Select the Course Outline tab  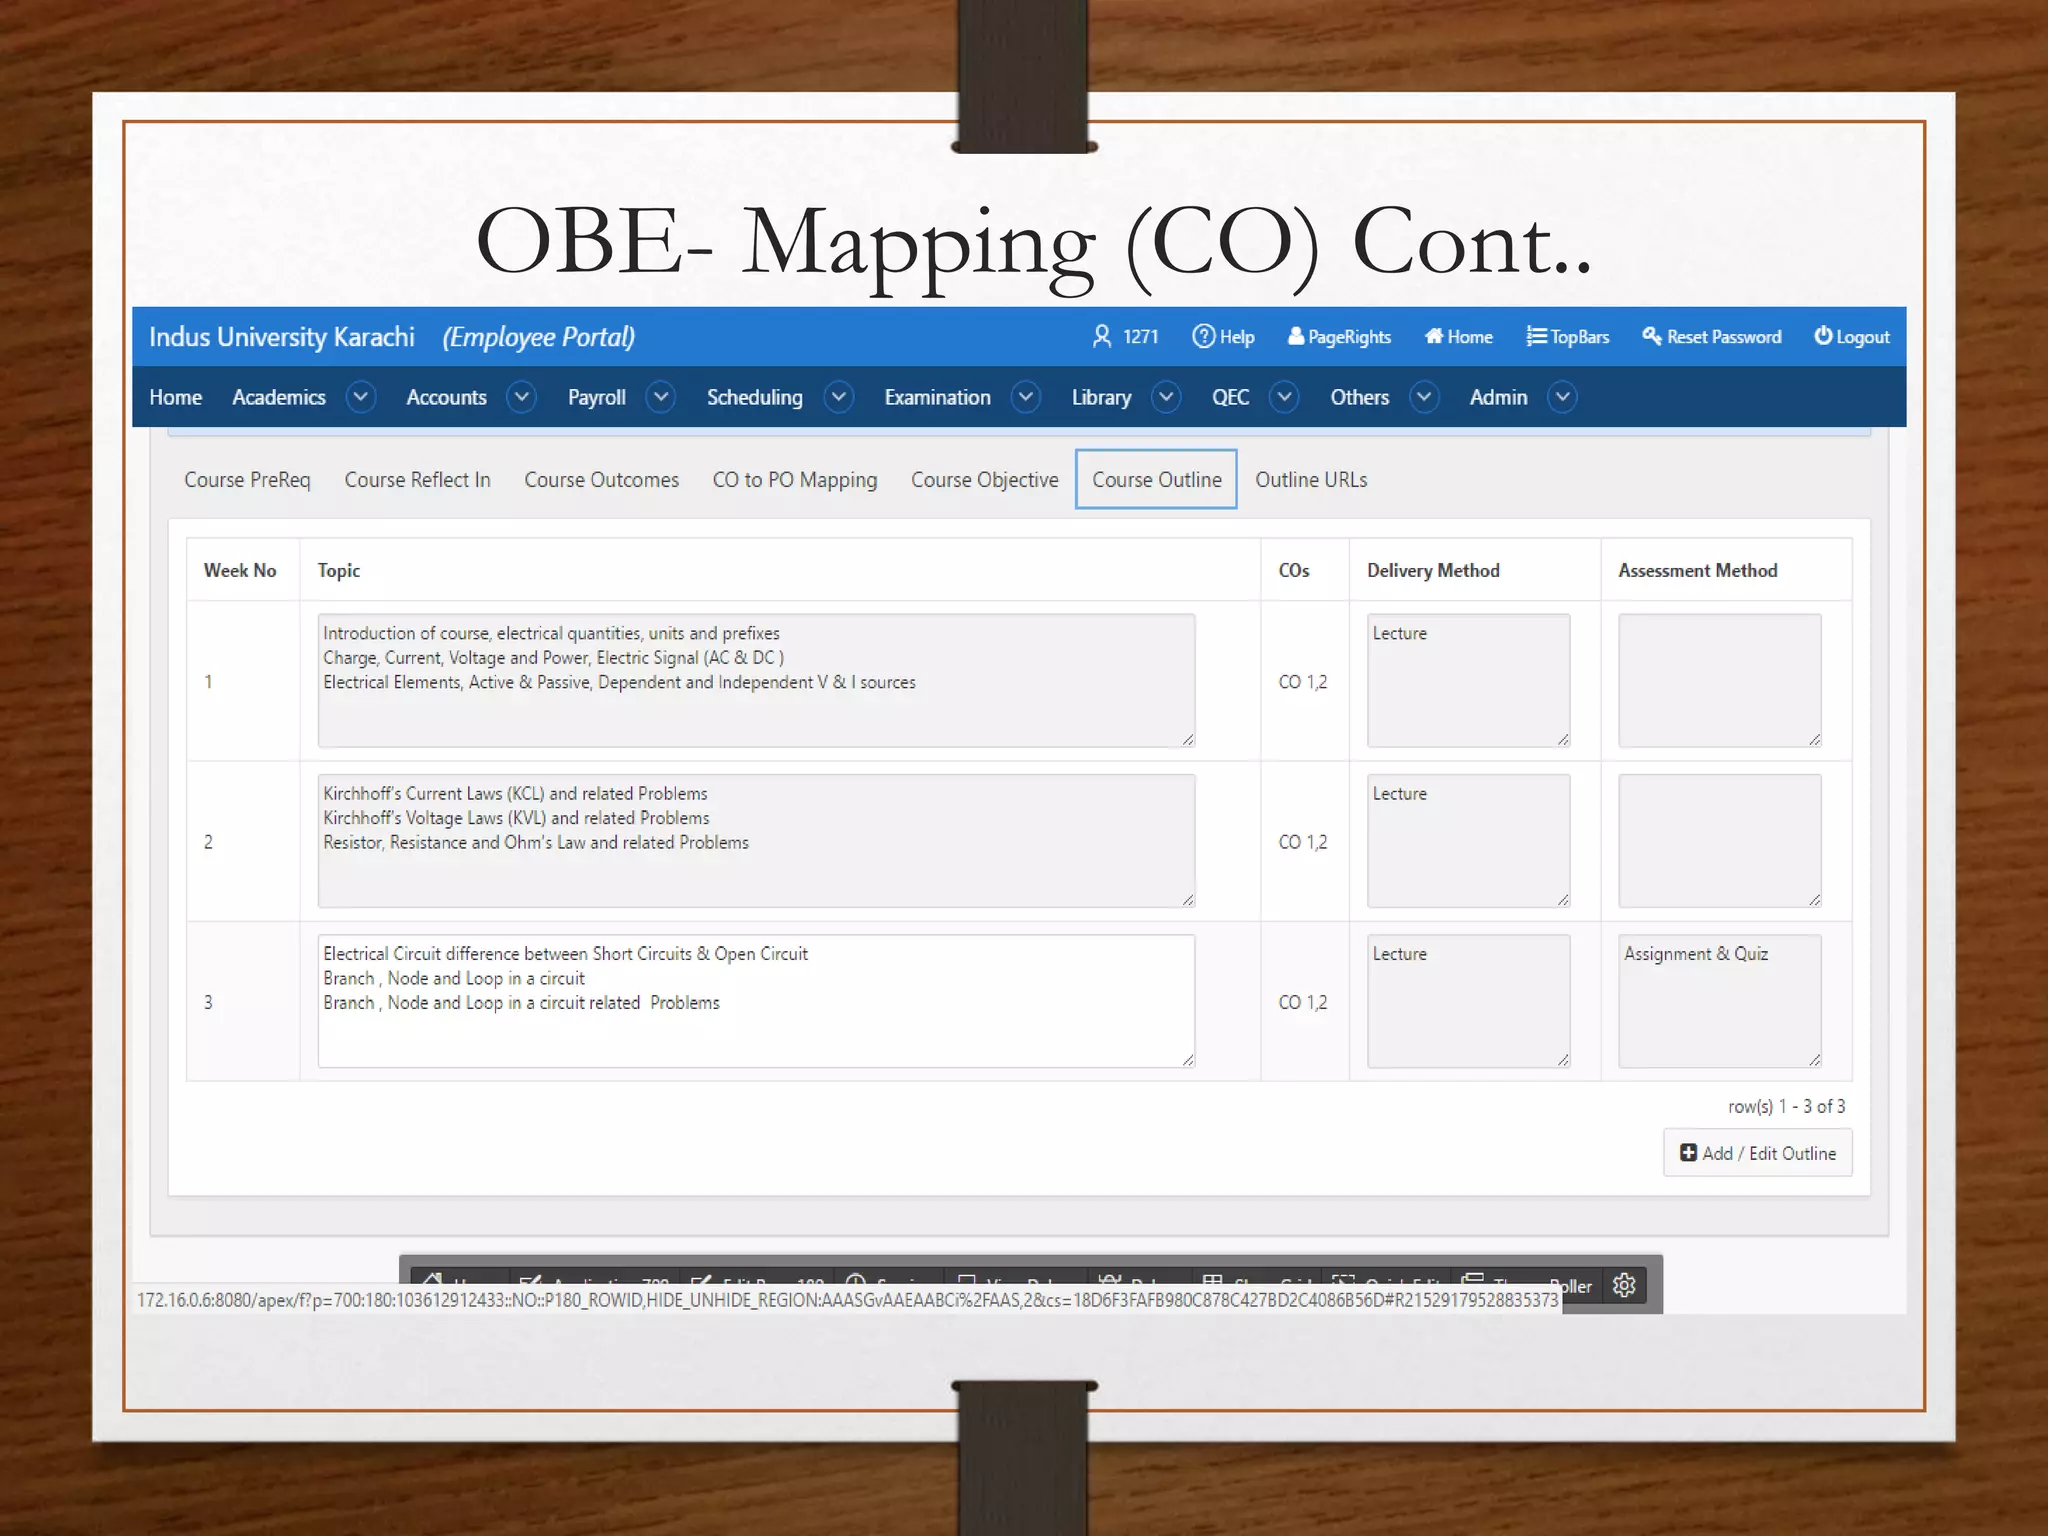coord(1156,480)
